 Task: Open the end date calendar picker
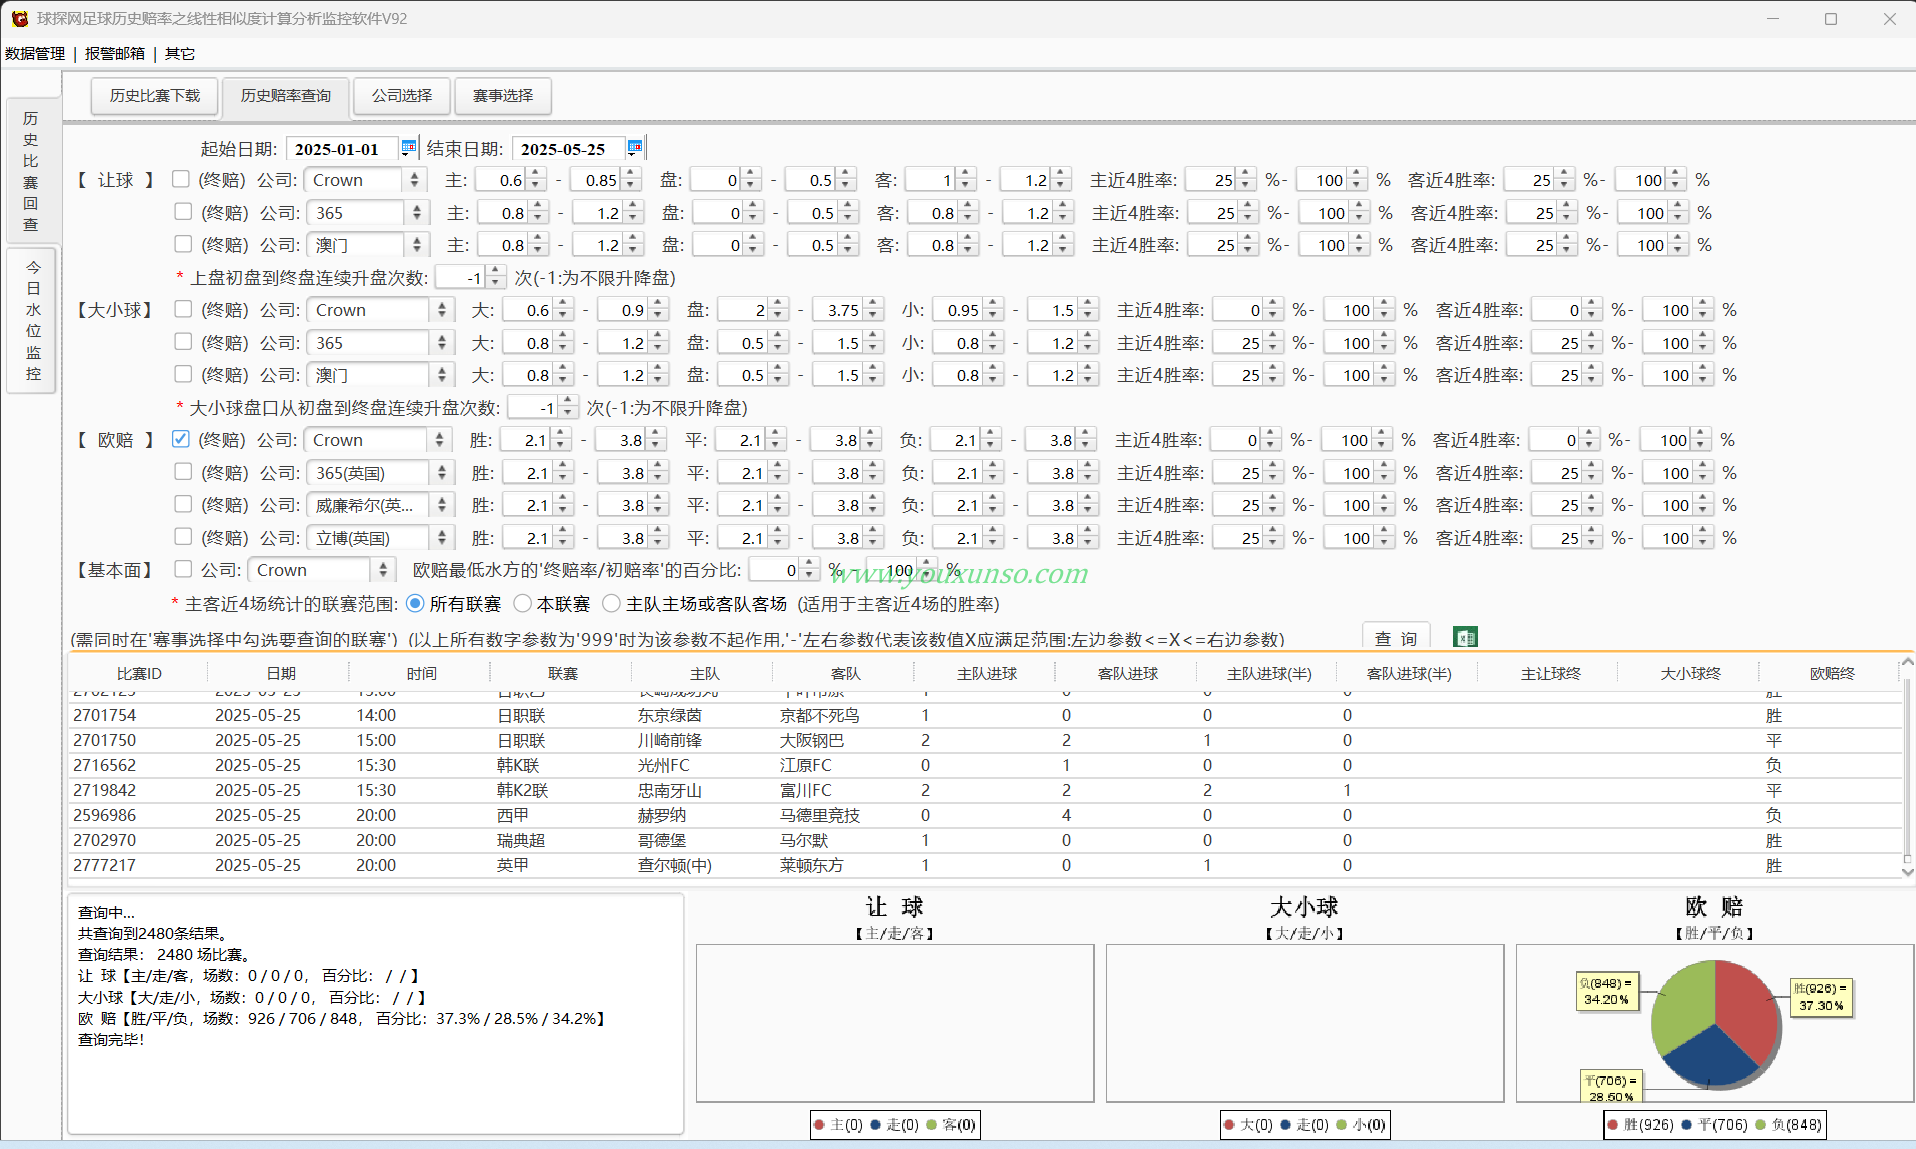(634, 148)
